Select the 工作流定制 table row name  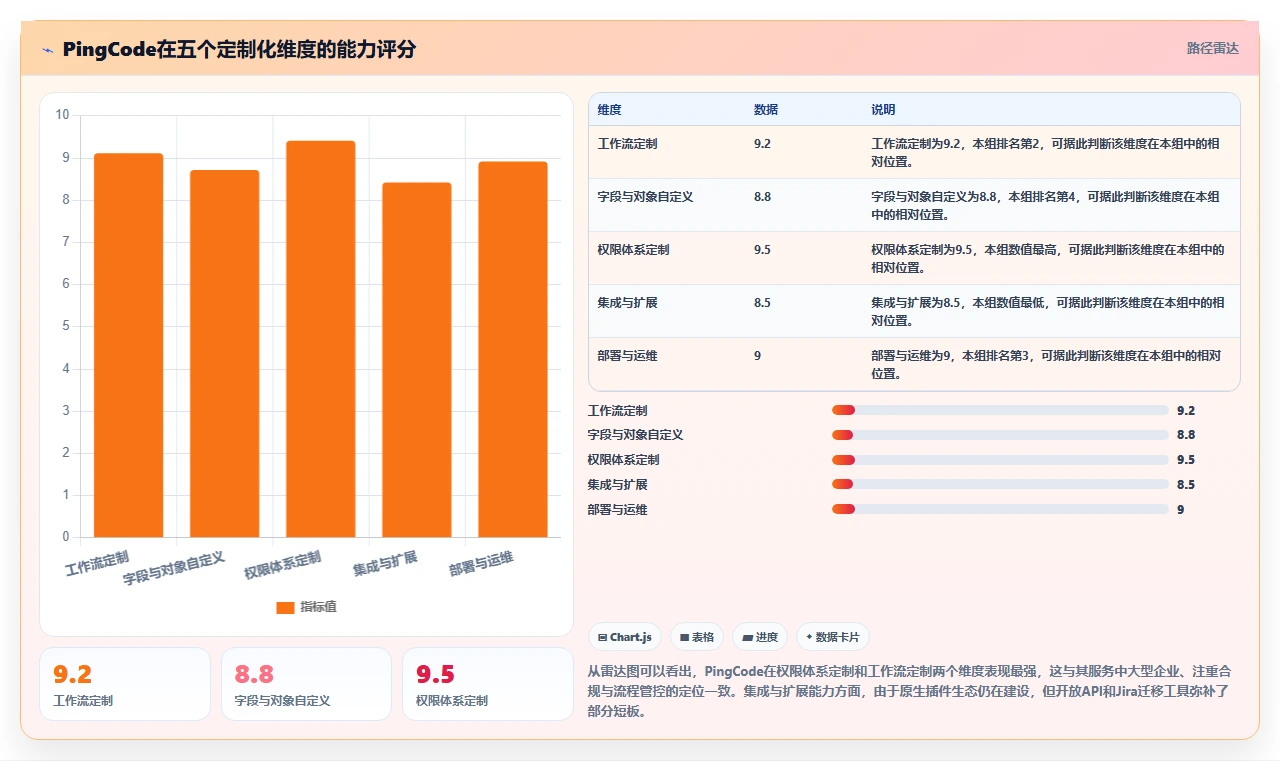click(627, 144)
